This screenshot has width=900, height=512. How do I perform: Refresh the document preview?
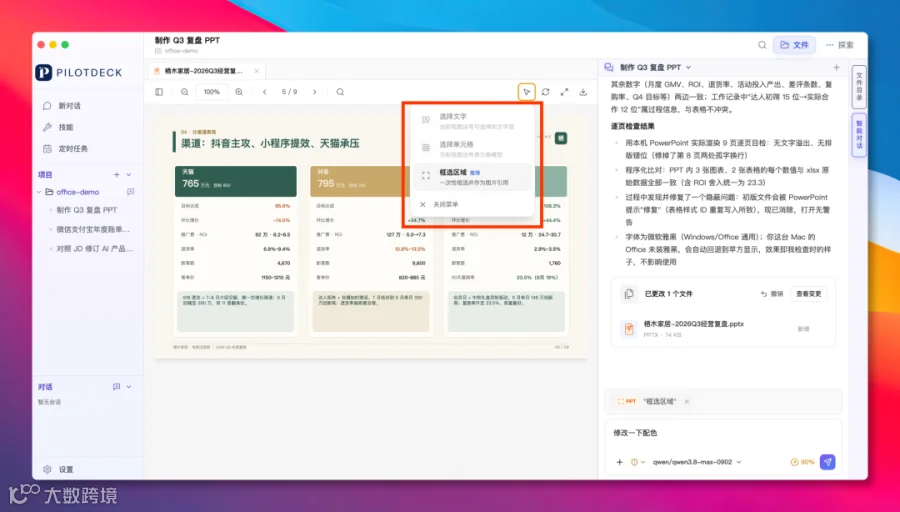[545, 92]
